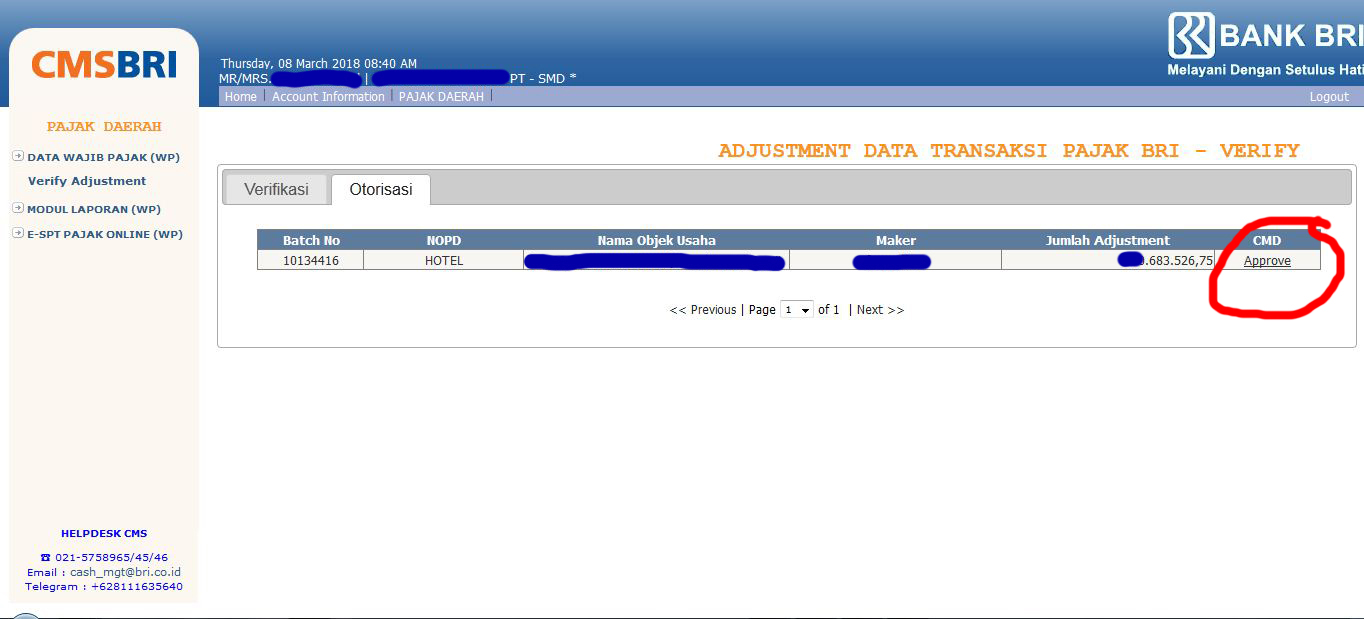The height and width of the screenshot is (619, 1364).
Task: Open the Home menu item
Action: click(240, 96)
